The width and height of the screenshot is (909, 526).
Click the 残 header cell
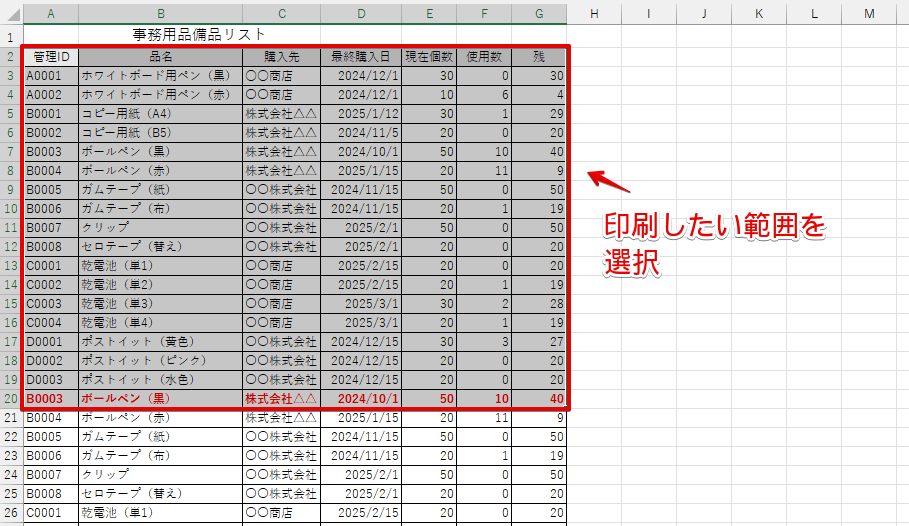(539, 57)
